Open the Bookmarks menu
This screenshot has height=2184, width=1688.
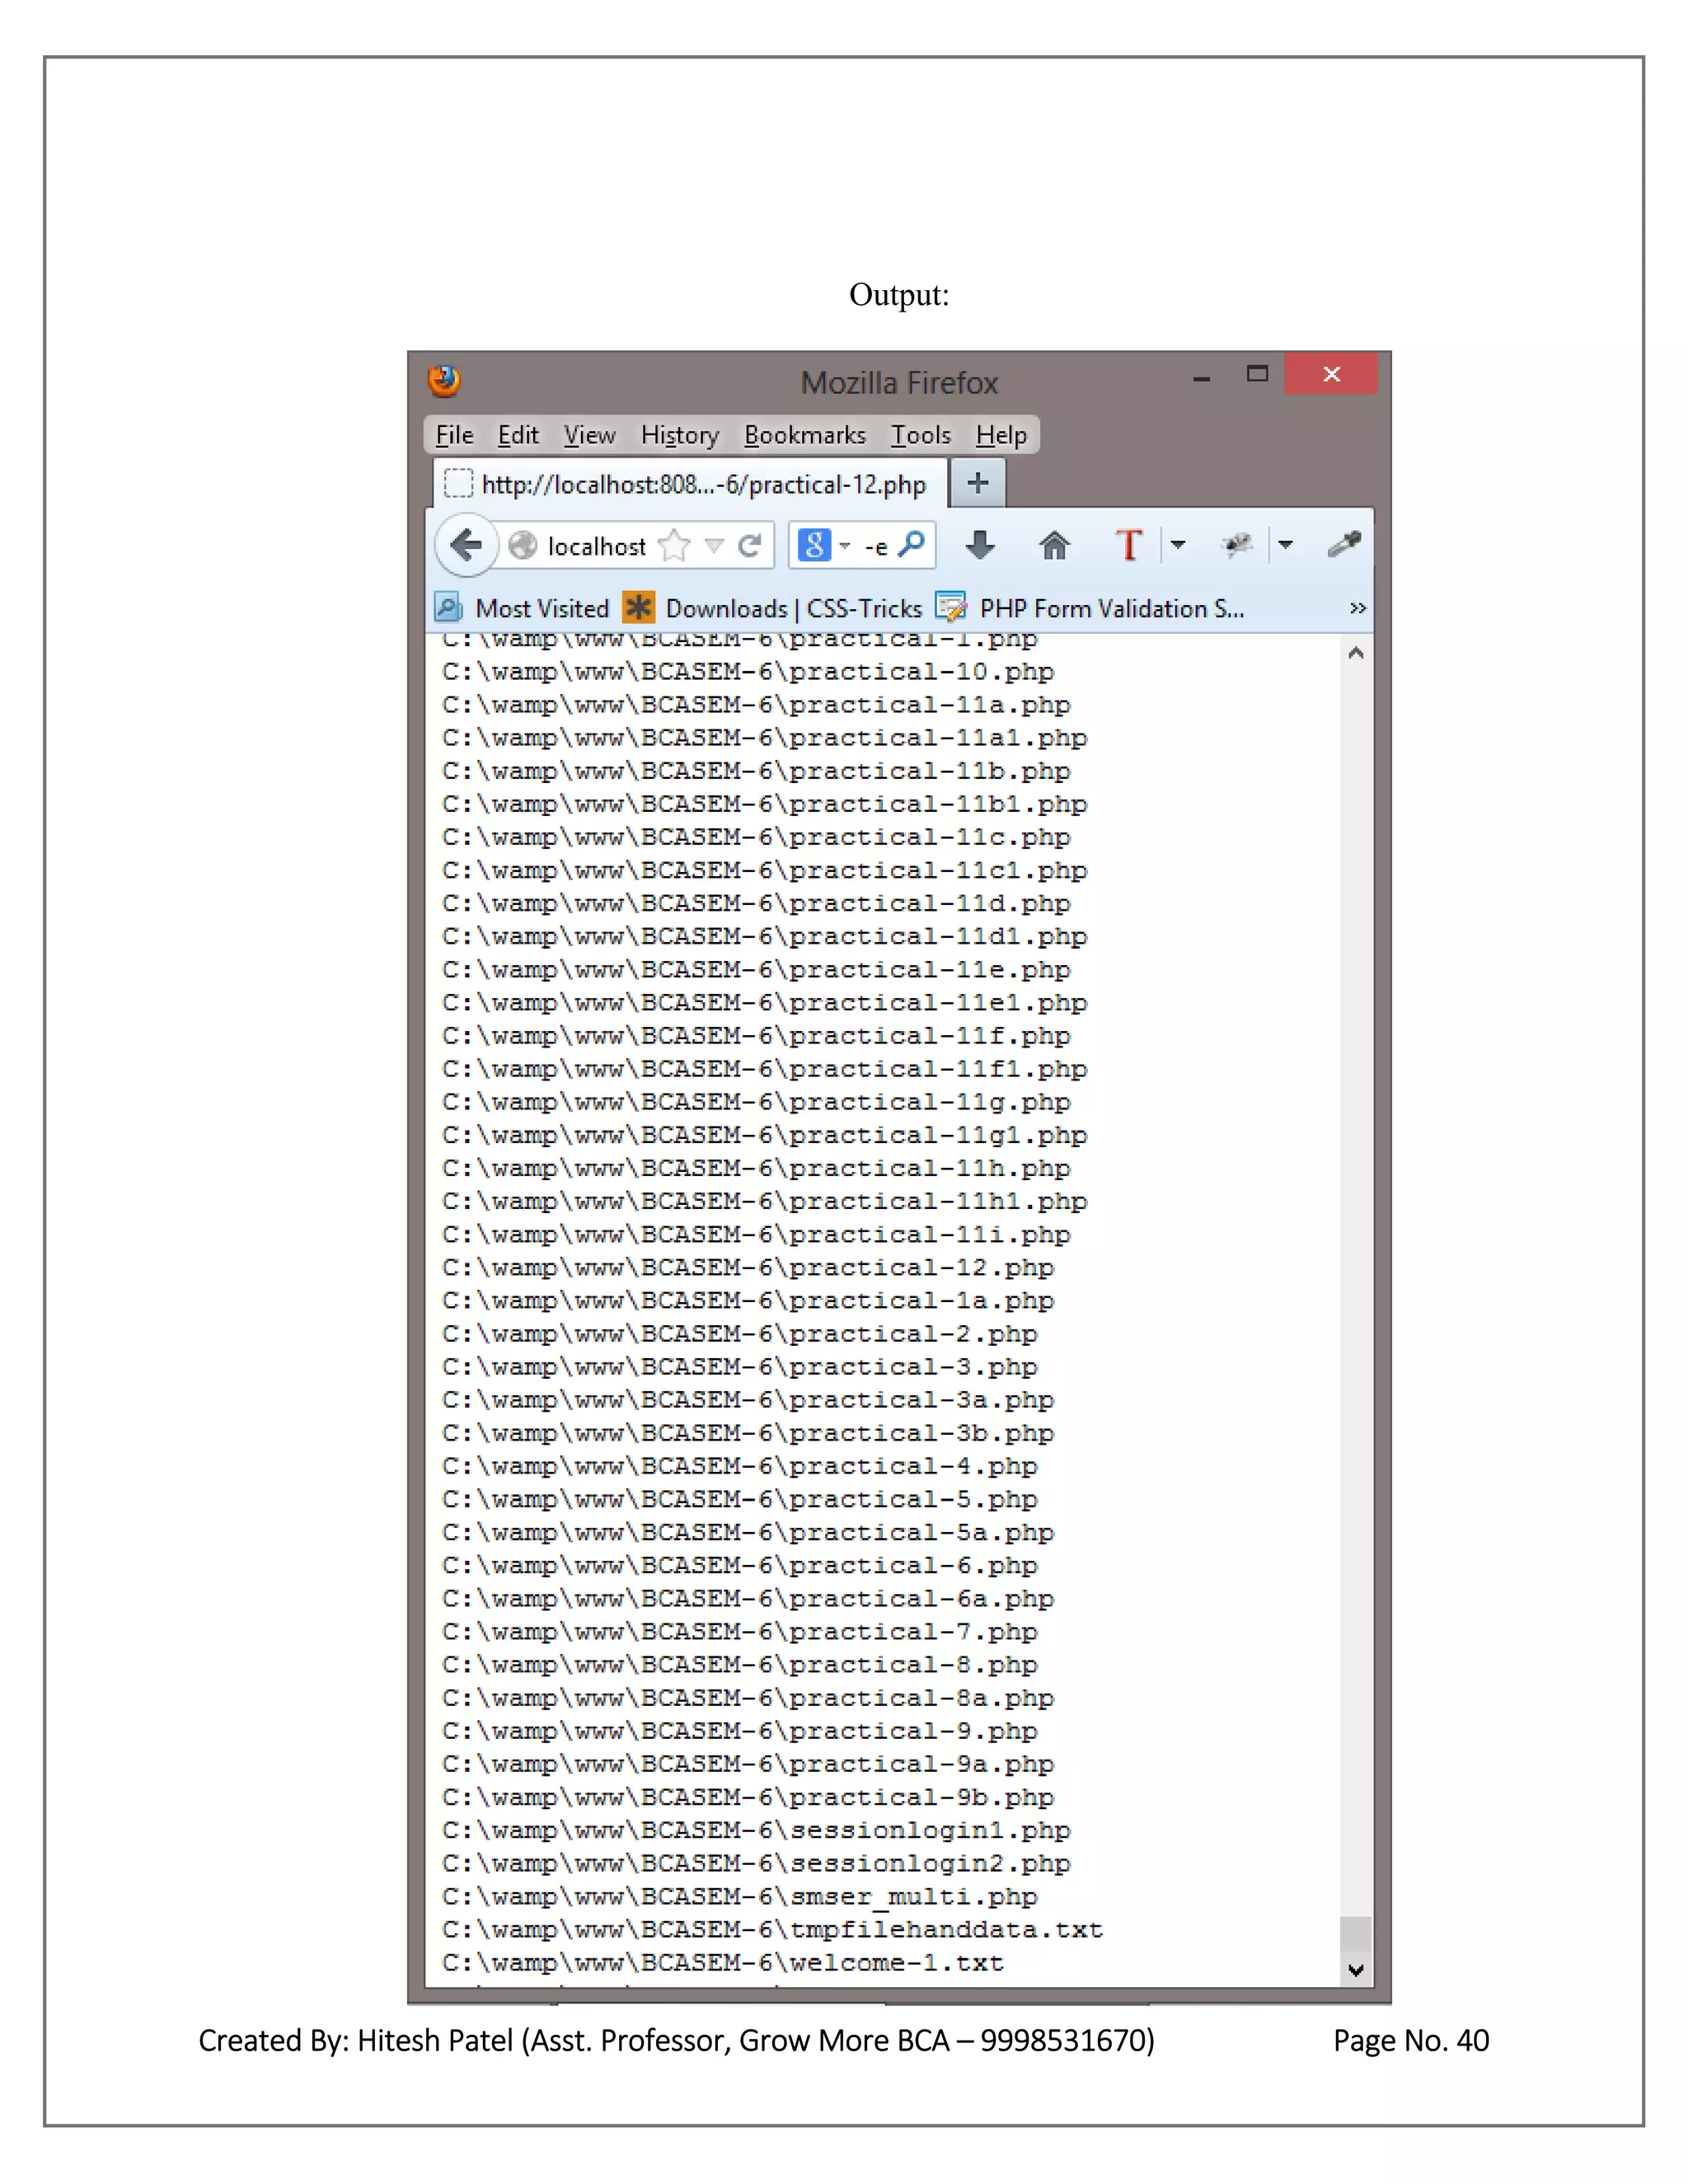coord(804,435)
